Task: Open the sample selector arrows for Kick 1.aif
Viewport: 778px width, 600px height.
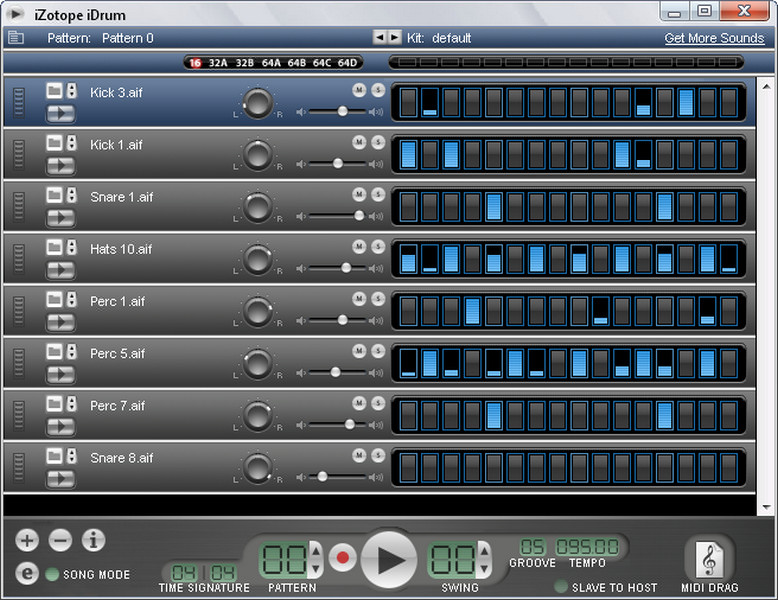Action: click(71, 144)
